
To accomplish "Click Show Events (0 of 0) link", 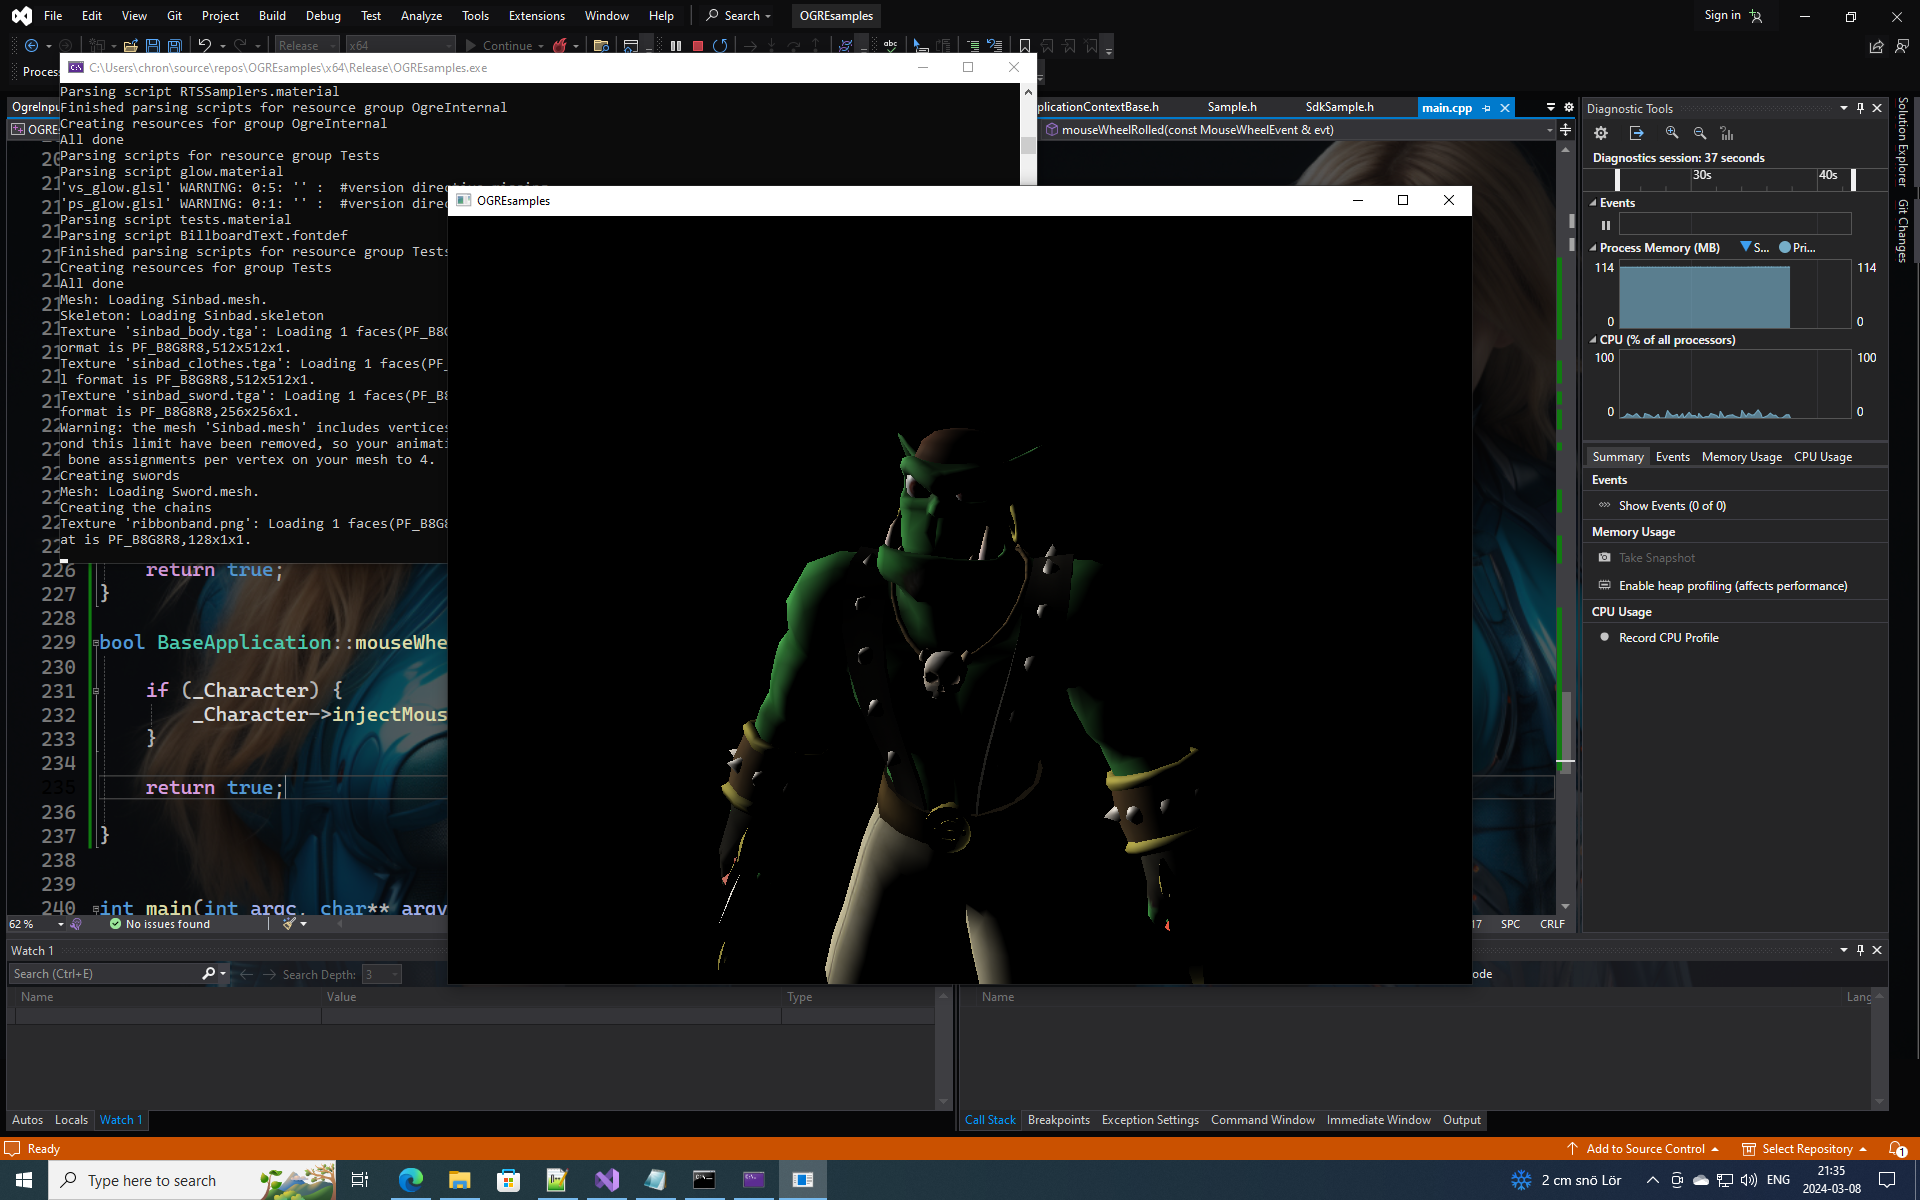I will click(x=1672, y=506).
